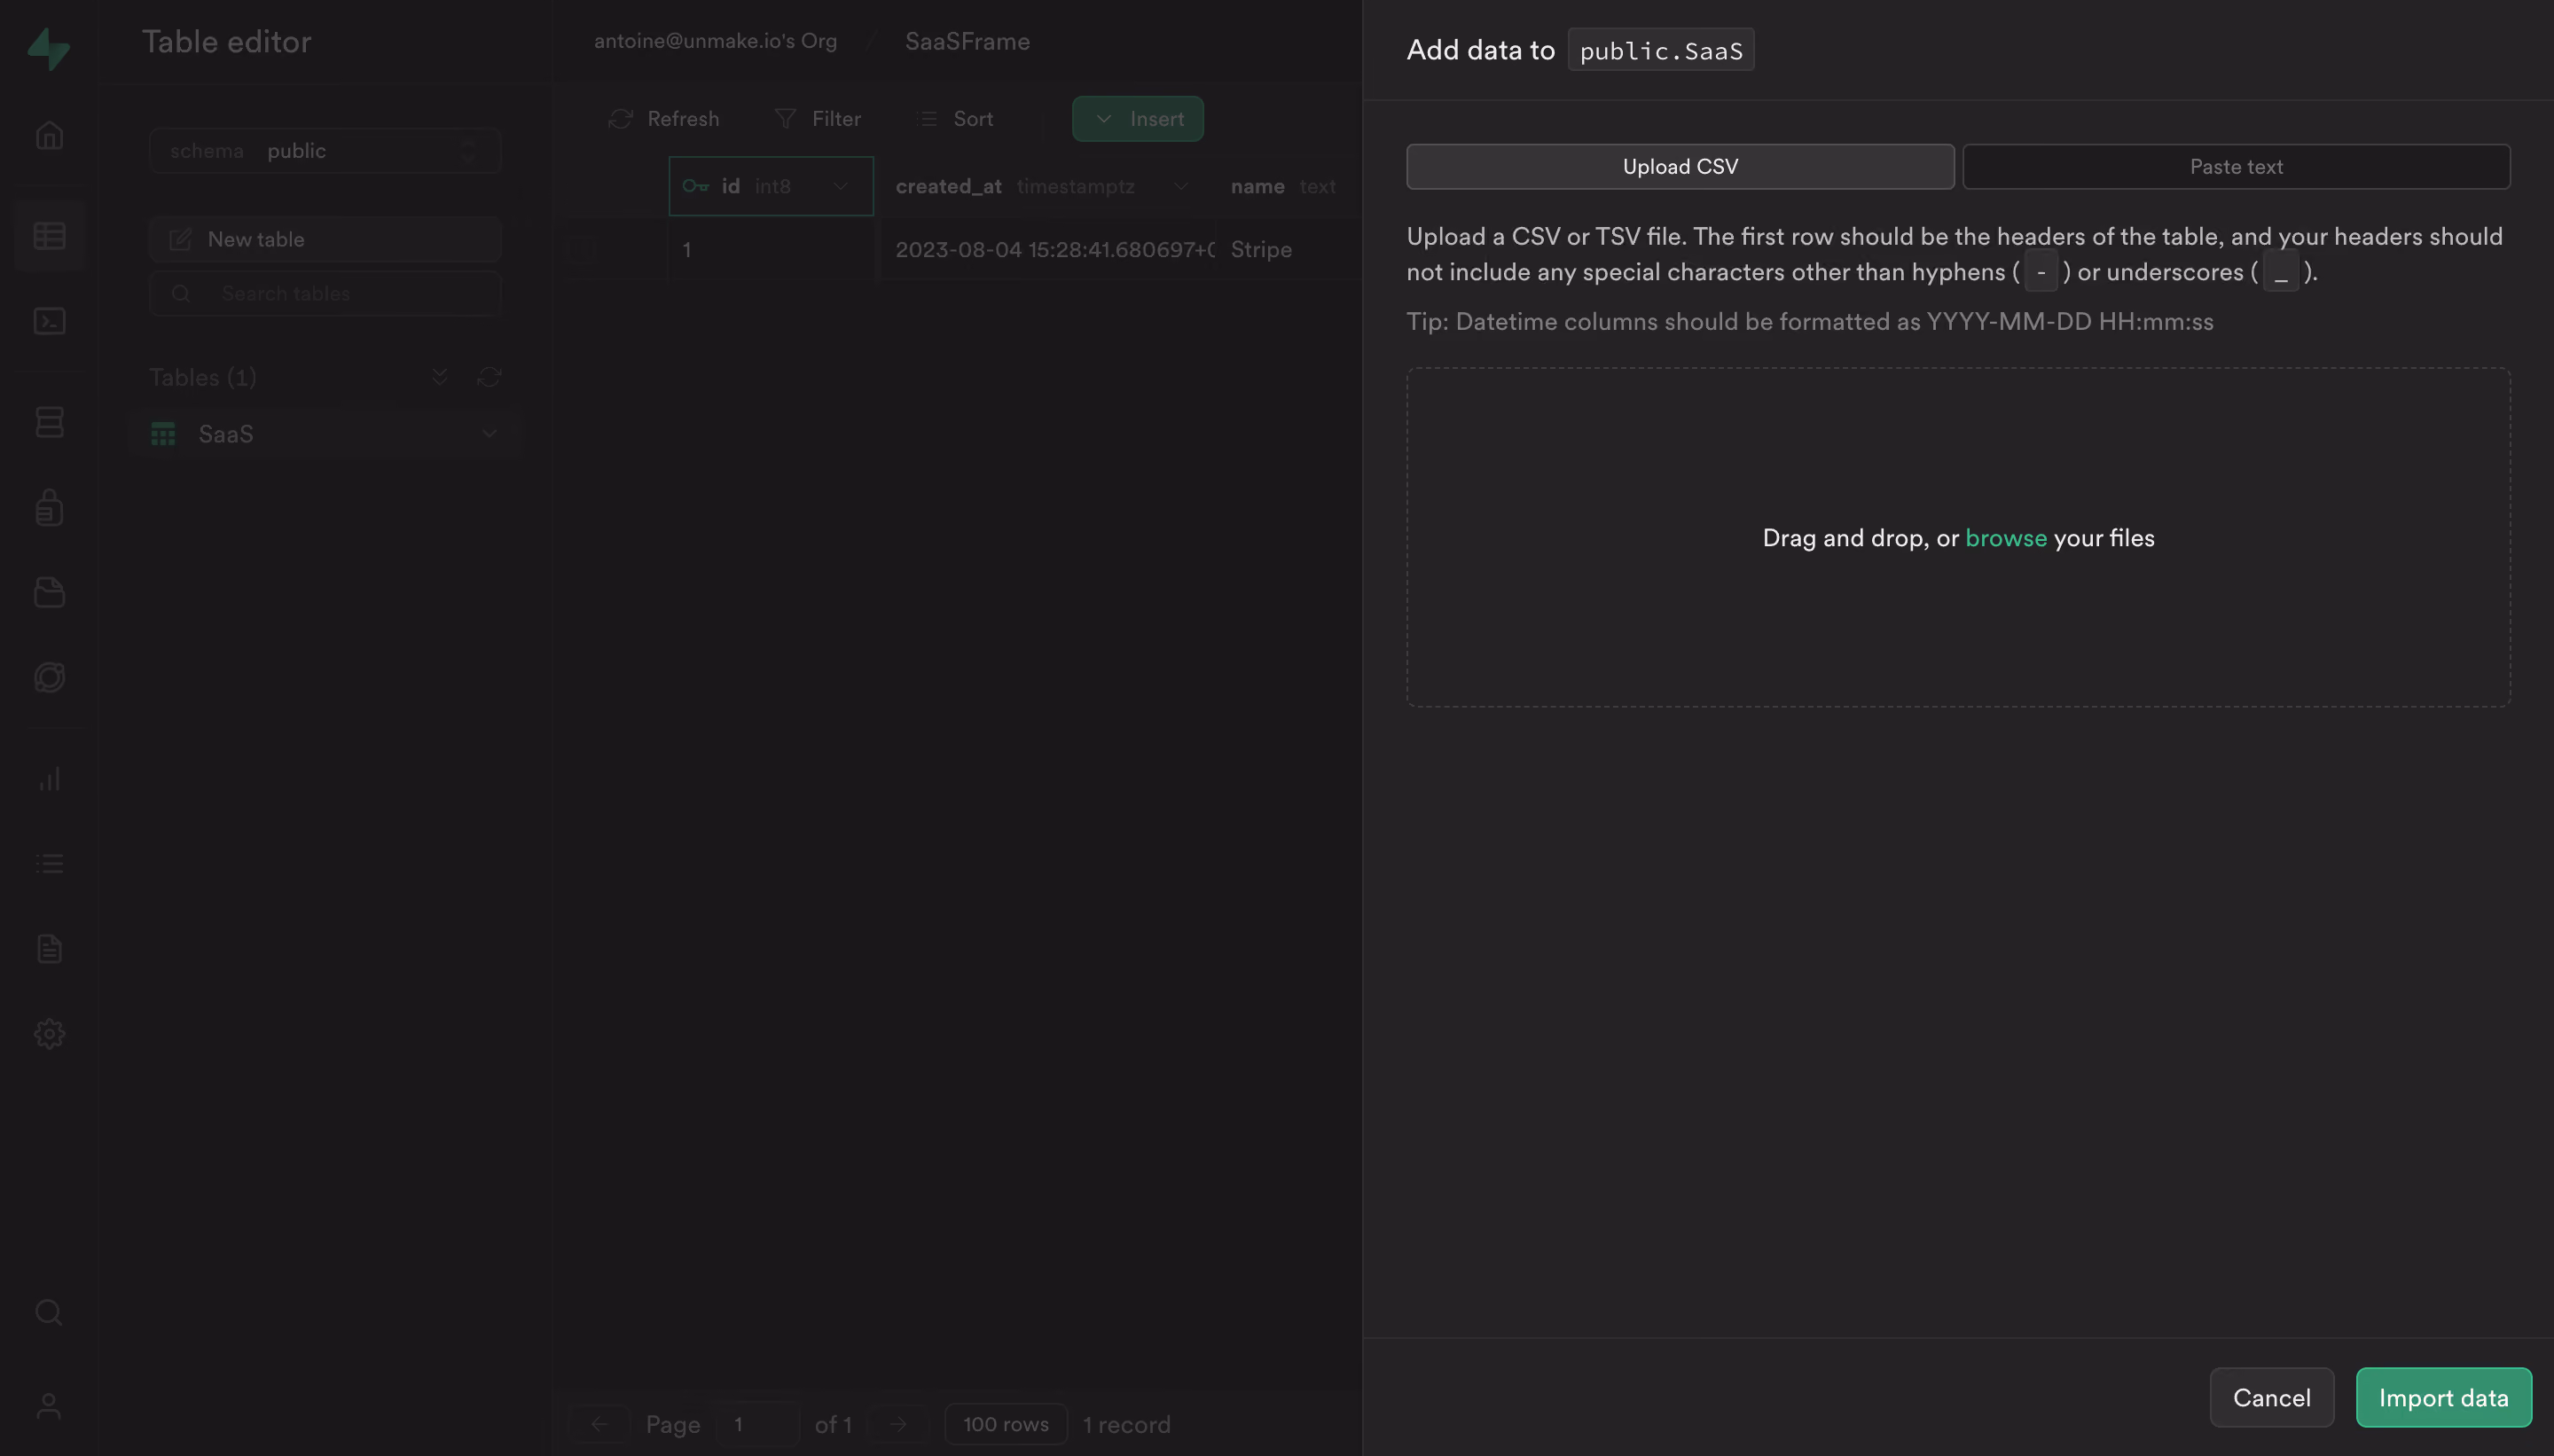Open the Project settings gear icon

49,1034
